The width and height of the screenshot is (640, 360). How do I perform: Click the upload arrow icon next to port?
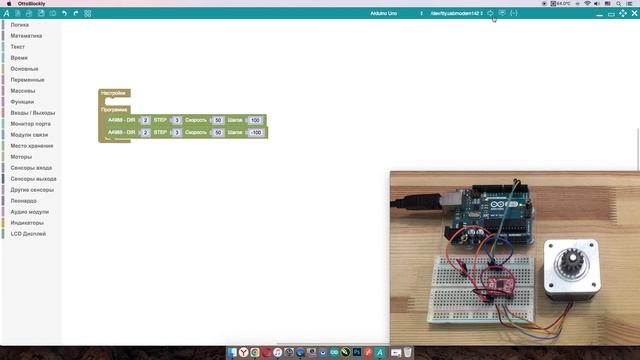click(x=490, y=13)
